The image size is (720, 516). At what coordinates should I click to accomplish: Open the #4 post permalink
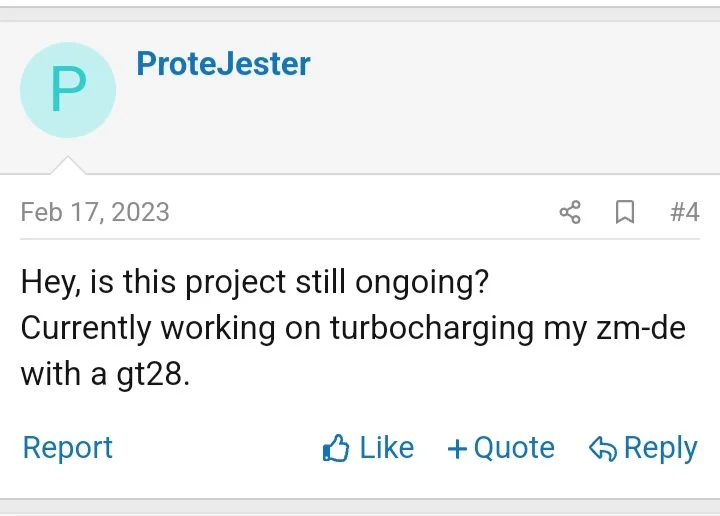click(684, 212)
